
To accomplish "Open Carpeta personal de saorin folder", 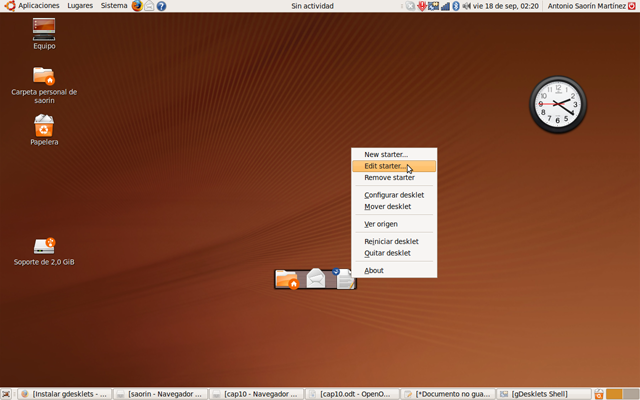I will tap(44, 77).
